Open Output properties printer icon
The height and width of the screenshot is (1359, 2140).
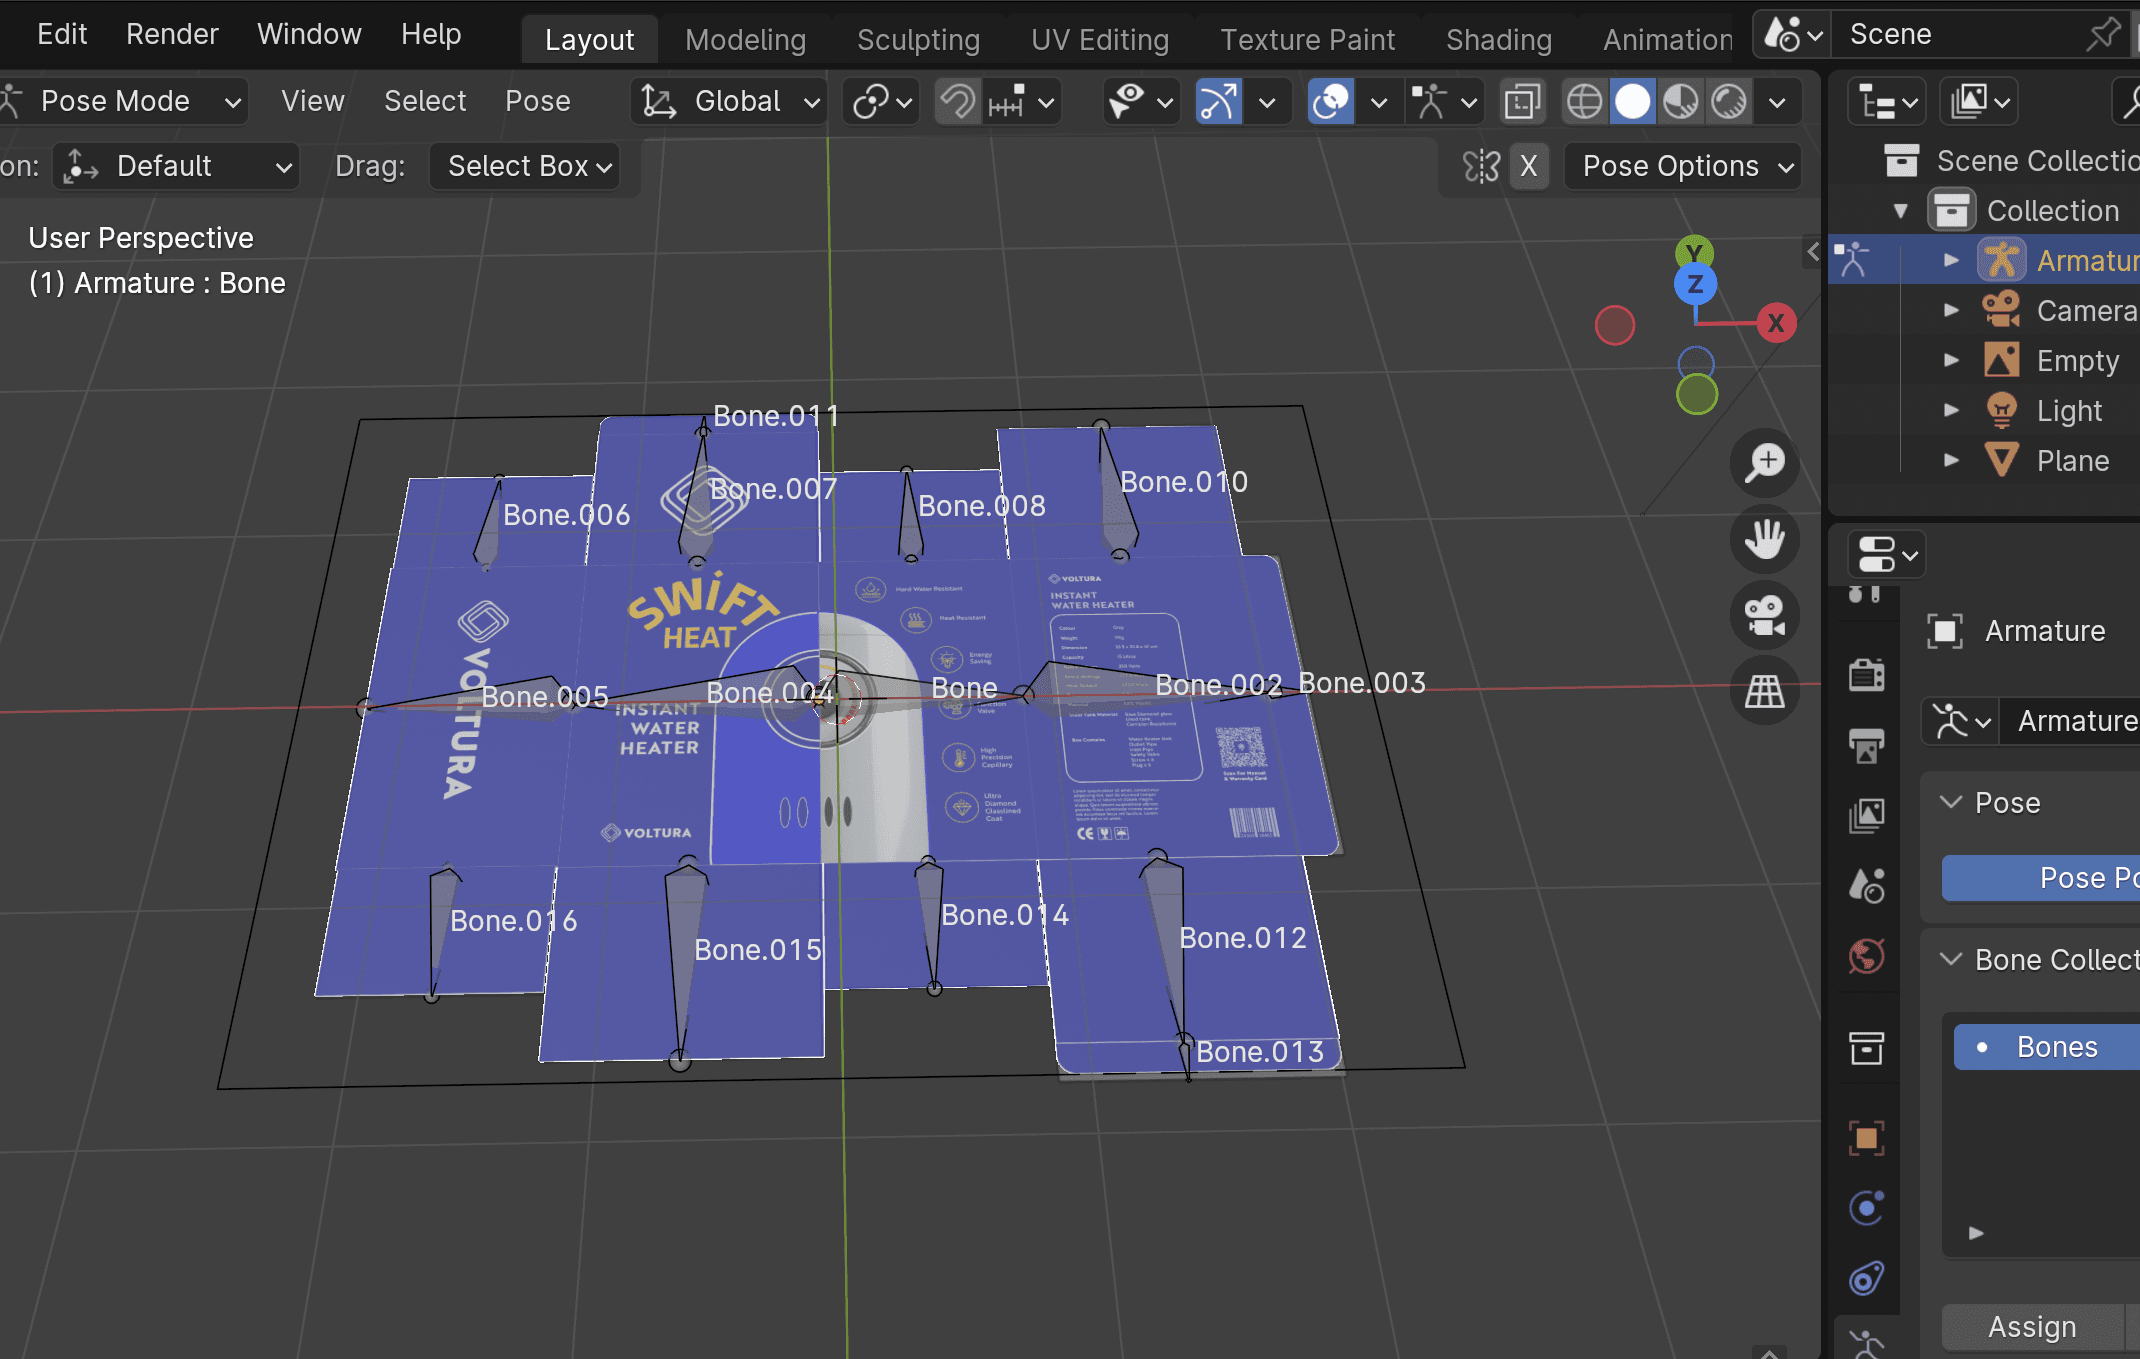[x=1866, y=745]
